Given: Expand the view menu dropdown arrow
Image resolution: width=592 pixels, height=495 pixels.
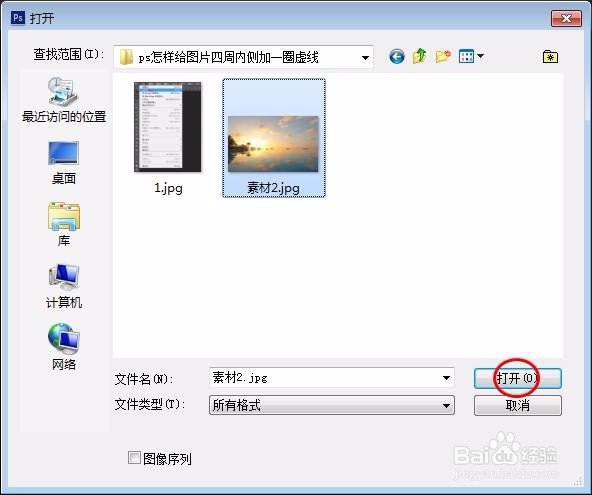Looking at the screenshot, I should coord(480,56).
